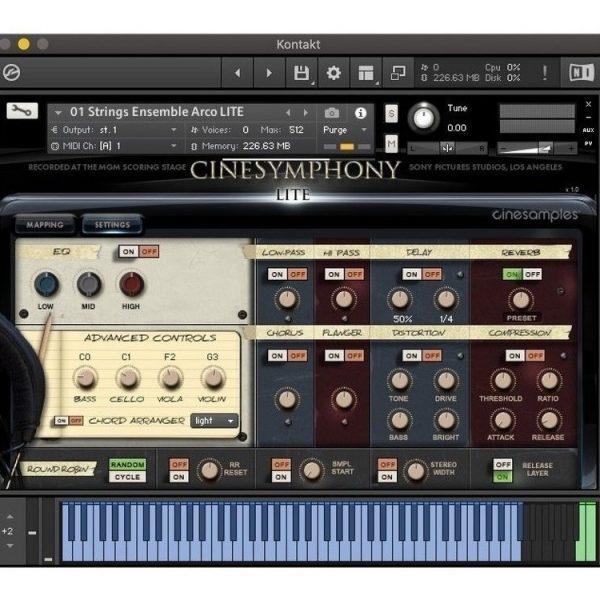Select previous instrument preset arrow

(289, 112)
